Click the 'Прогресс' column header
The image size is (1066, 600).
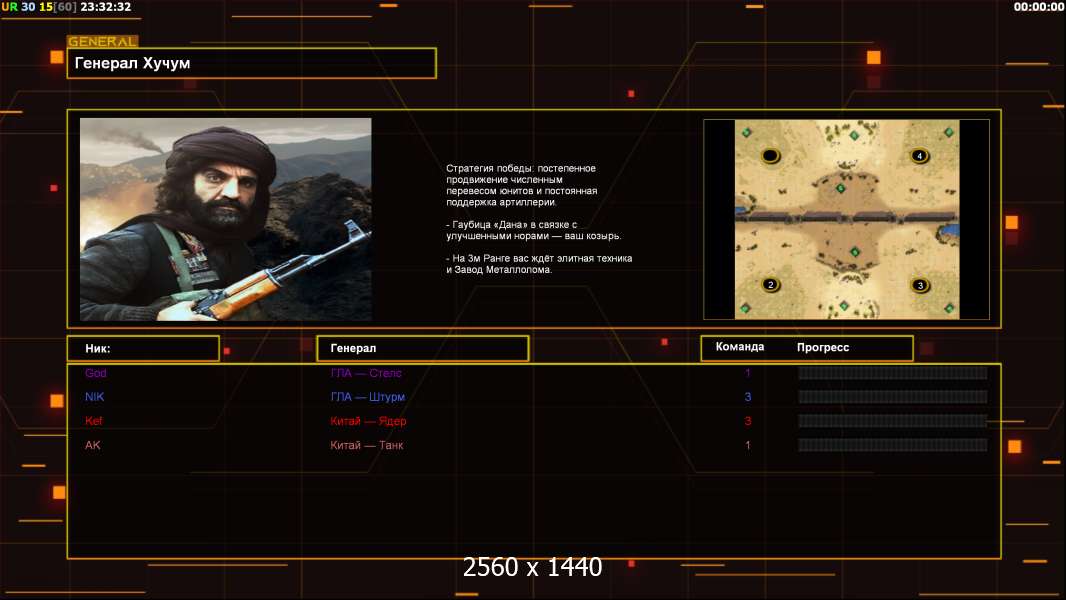(823, 347)
